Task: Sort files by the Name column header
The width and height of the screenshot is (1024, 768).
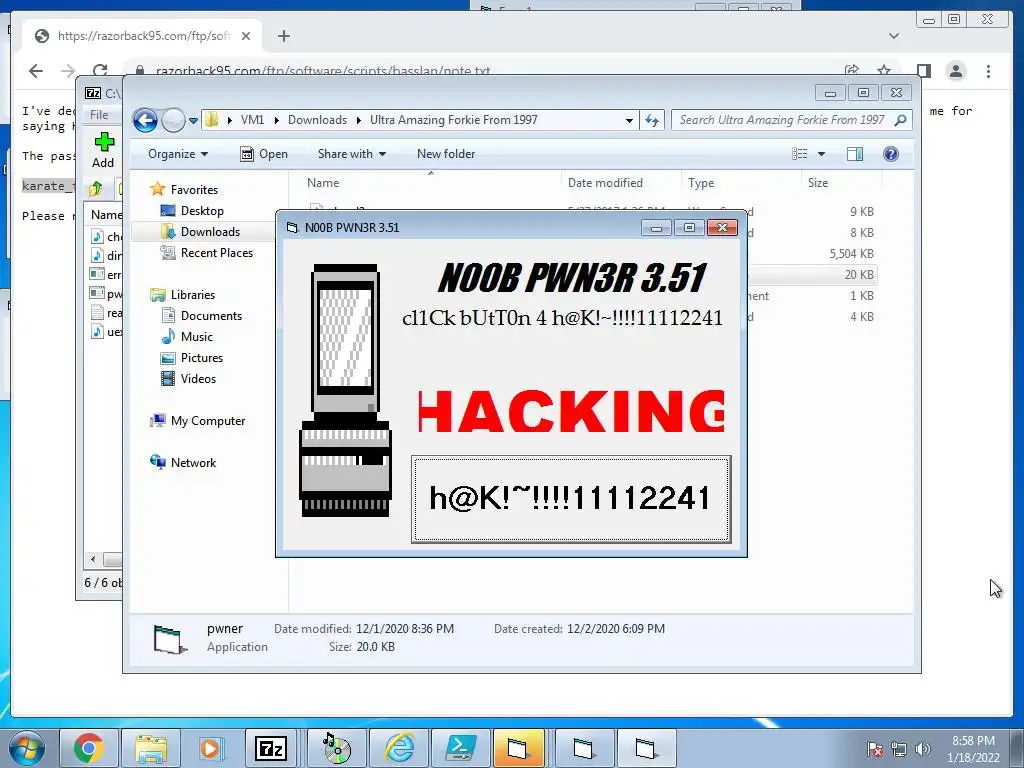Action: (430, 184)
